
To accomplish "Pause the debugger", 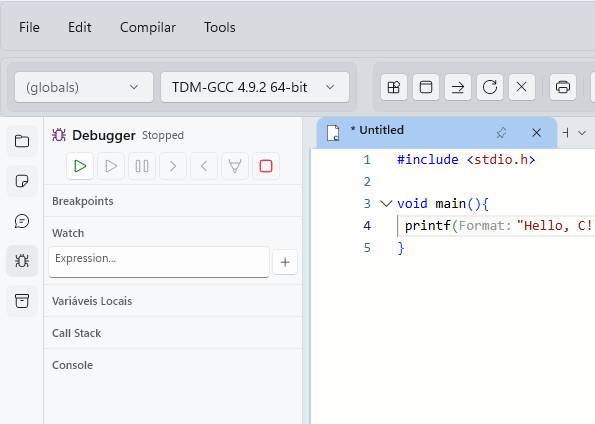I will click(x=142, y=166).
